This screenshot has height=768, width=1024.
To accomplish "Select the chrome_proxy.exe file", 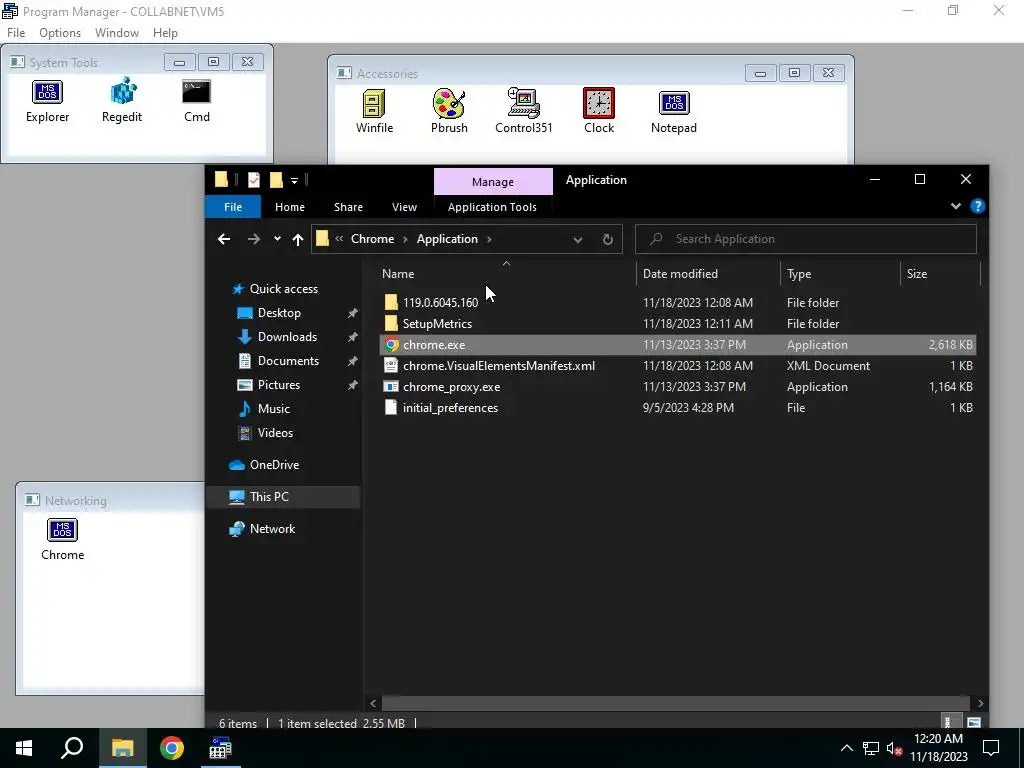I will point(677,387).
